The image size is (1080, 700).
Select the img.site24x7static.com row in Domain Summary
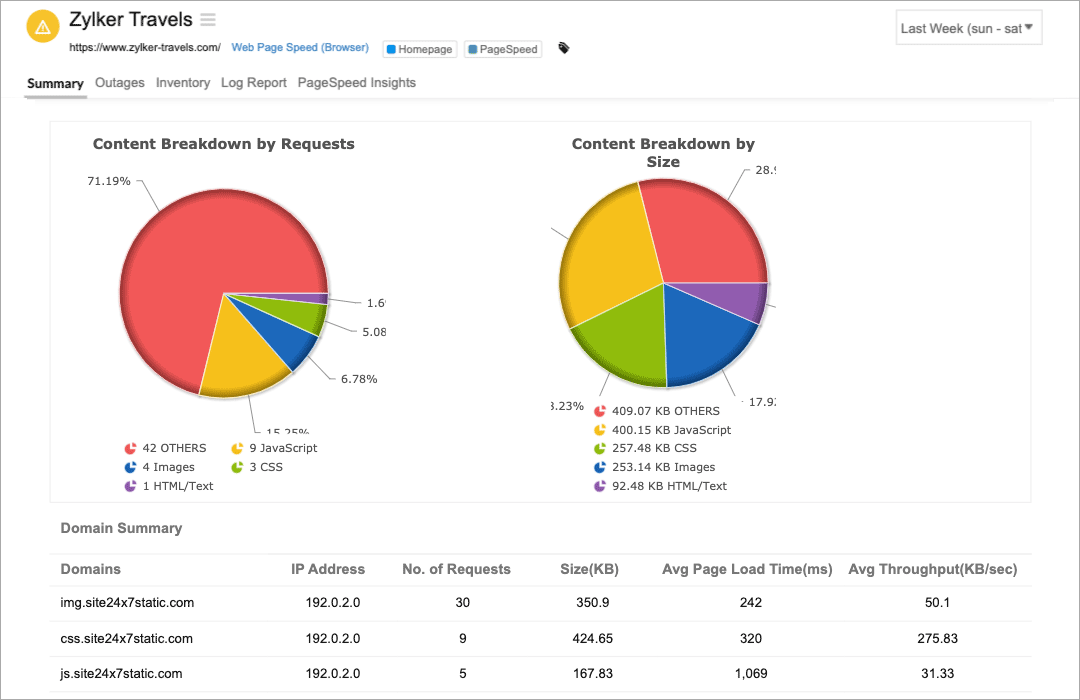pyautogui.click(x=126, y=603)
